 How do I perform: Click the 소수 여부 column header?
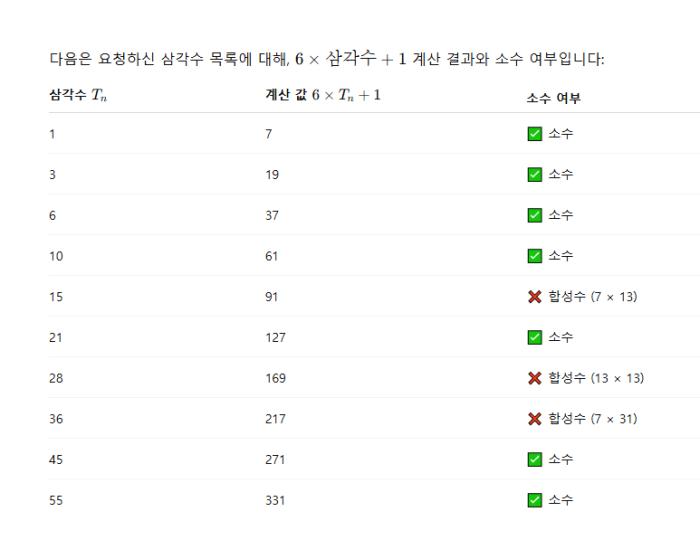pos(553,97)
